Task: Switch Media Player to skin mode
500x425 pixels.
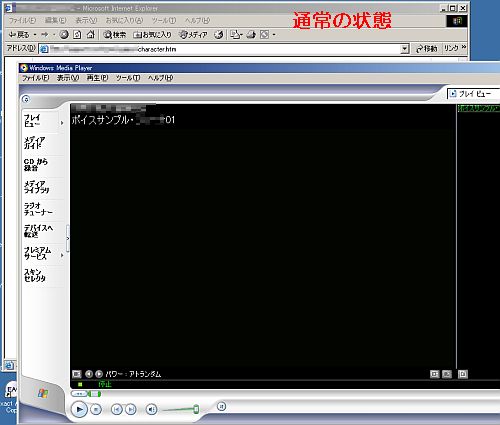Action: pos(221,406)
